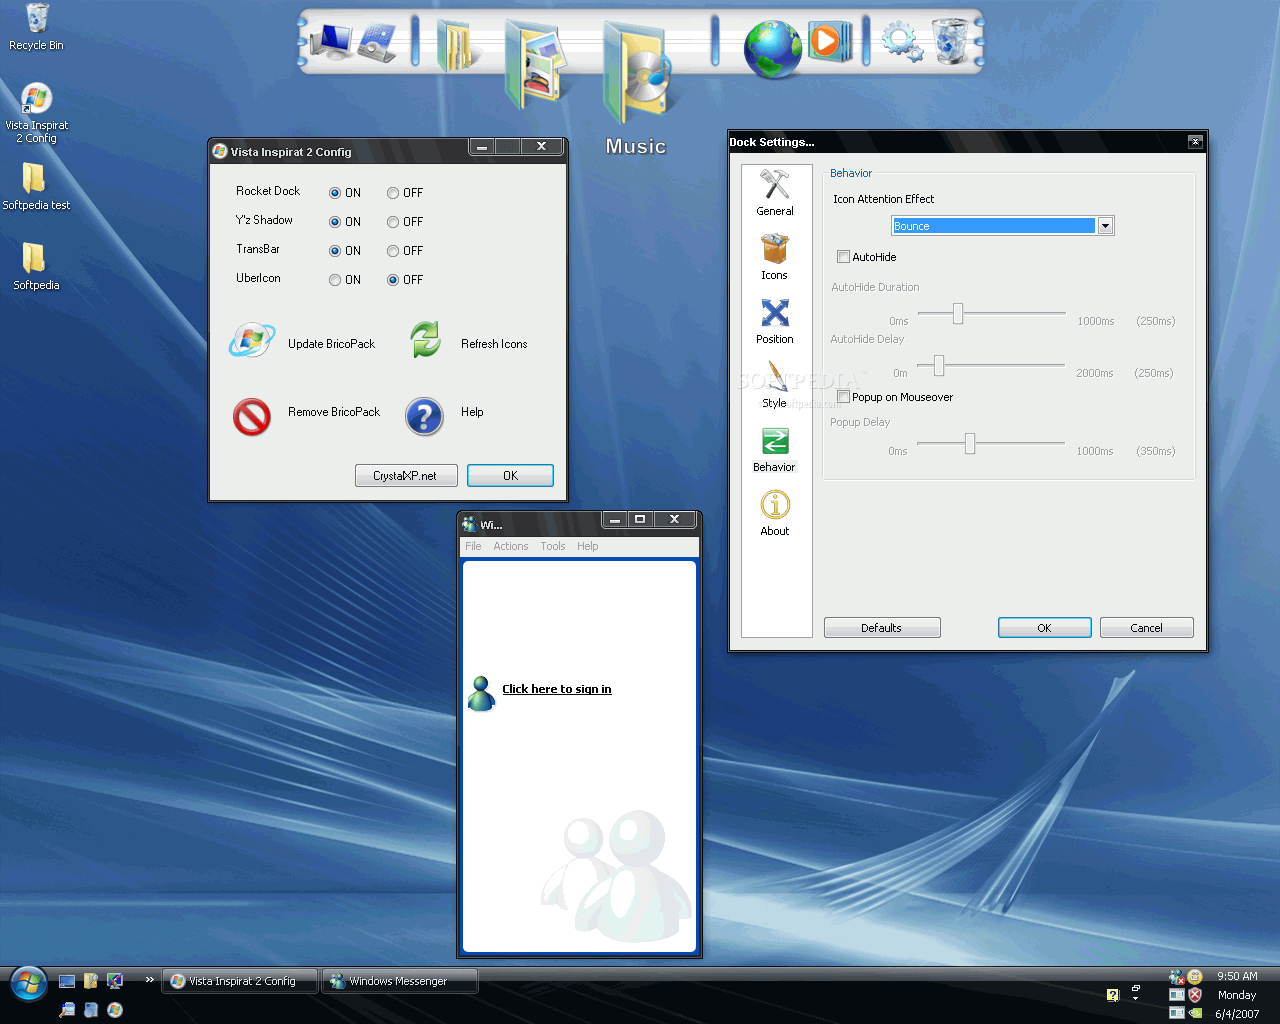The image size is (1280, 1024).
Task: Enable the AutoHide checkbox
Action: 843,257
